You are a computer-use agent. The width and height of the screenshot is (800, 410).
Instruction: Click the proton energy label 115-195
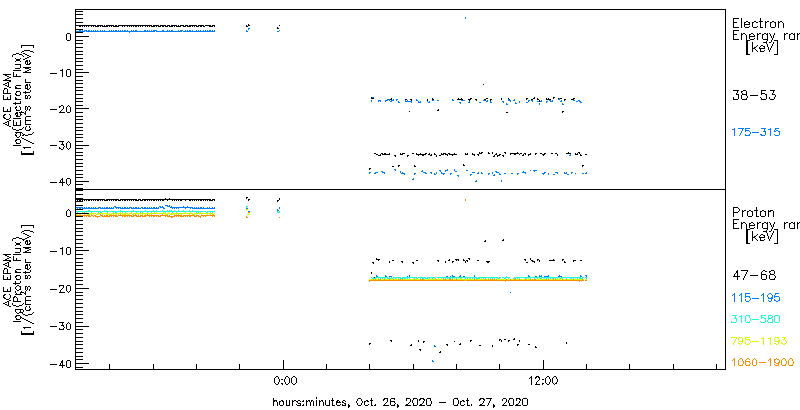point(756,298)
